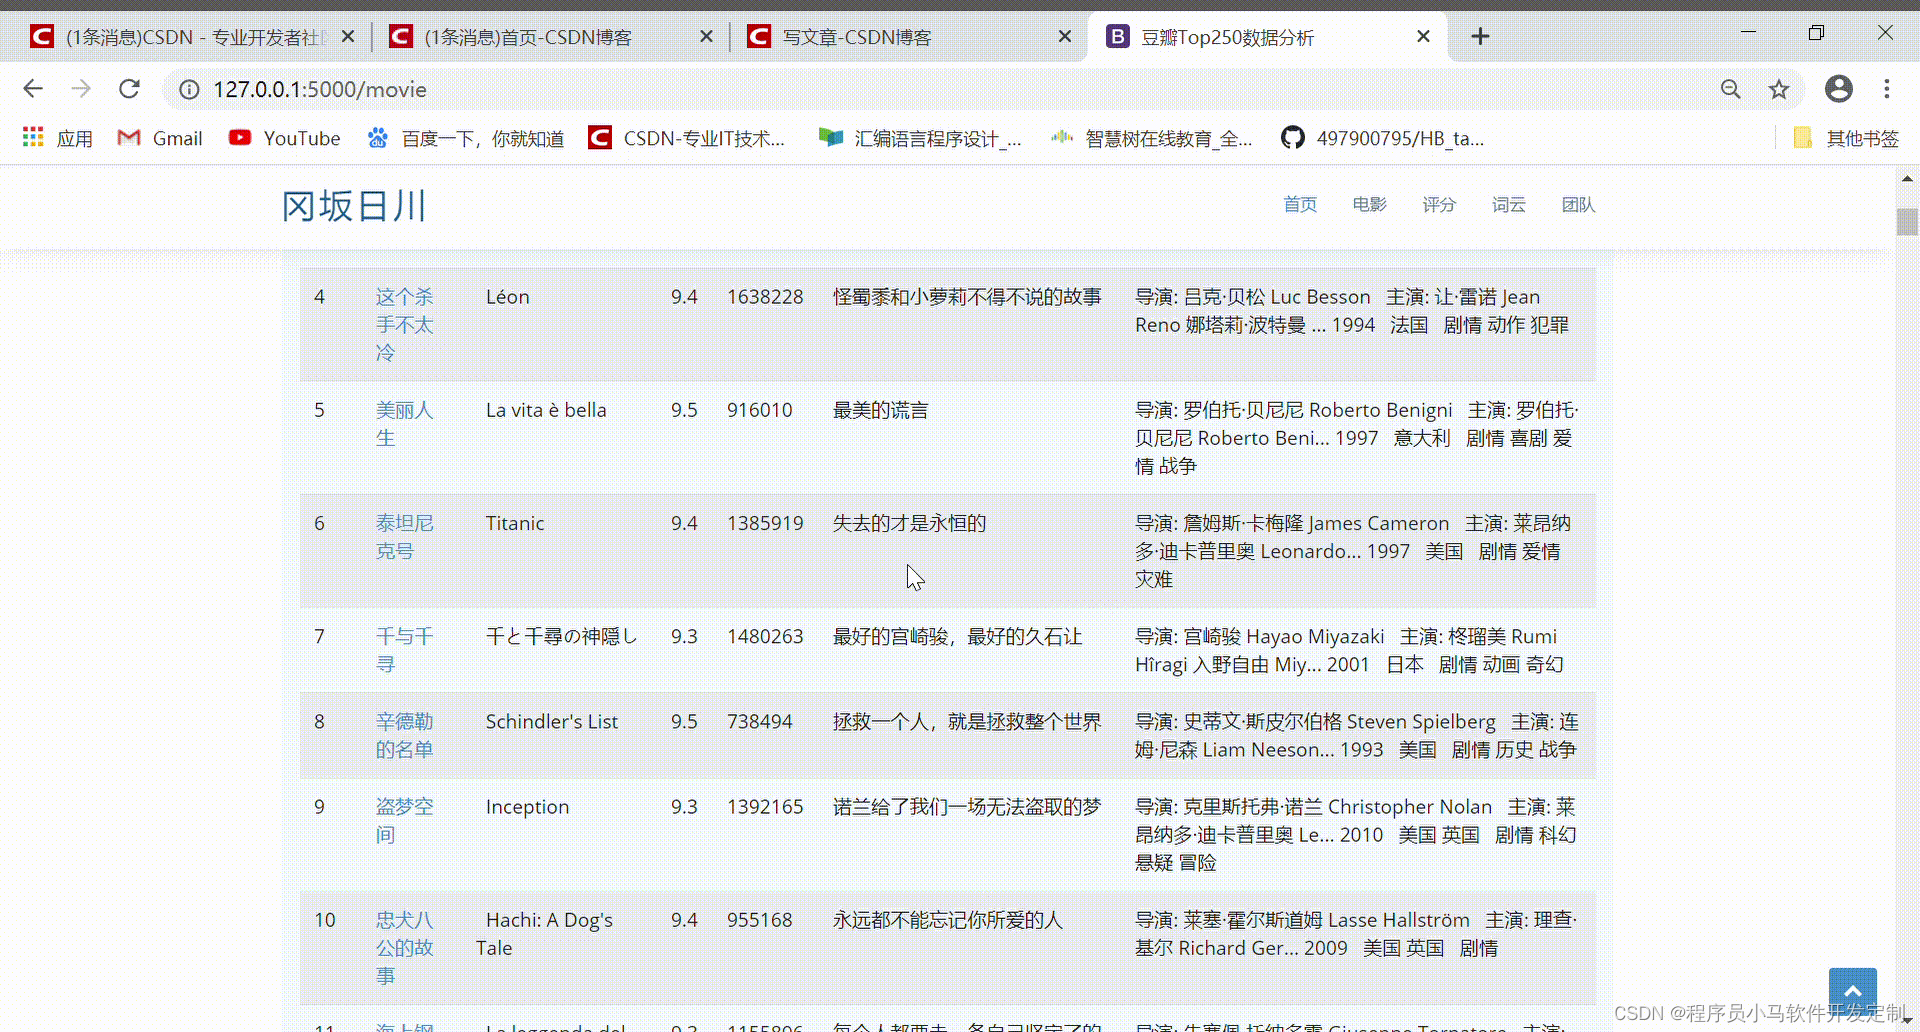Click the back-to-top arrow button
Screen dimensions: 1920x1032
pos(1852,991)
